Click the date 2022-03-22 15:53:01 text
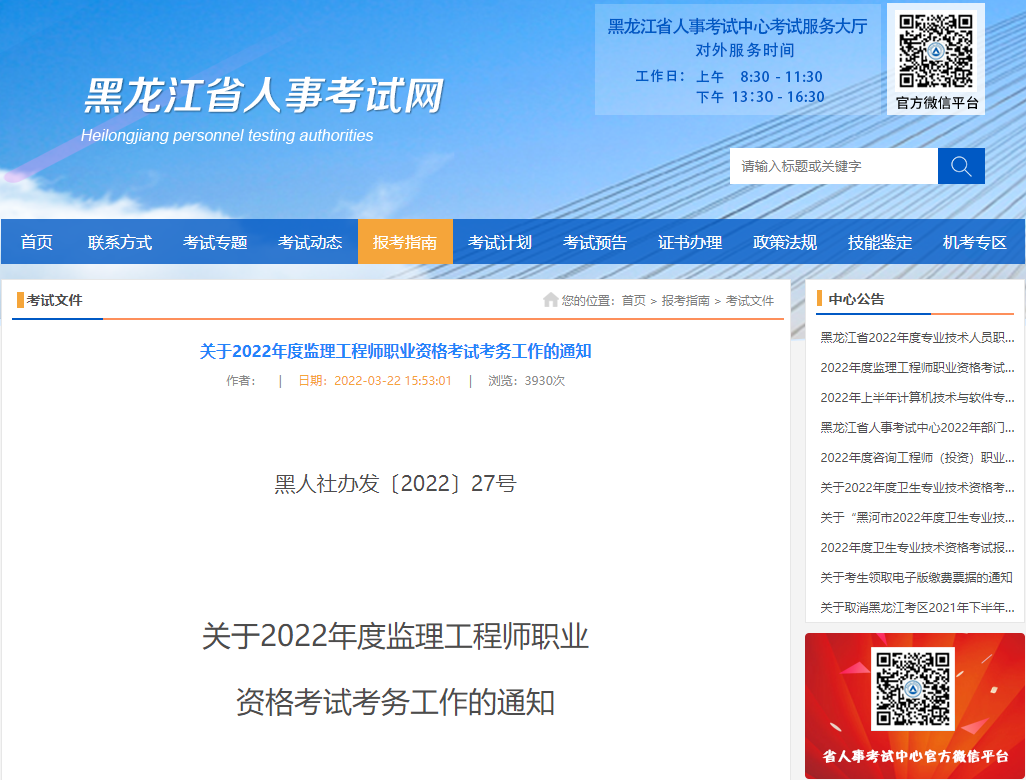 pyautogui.click(x=375, y=381)
